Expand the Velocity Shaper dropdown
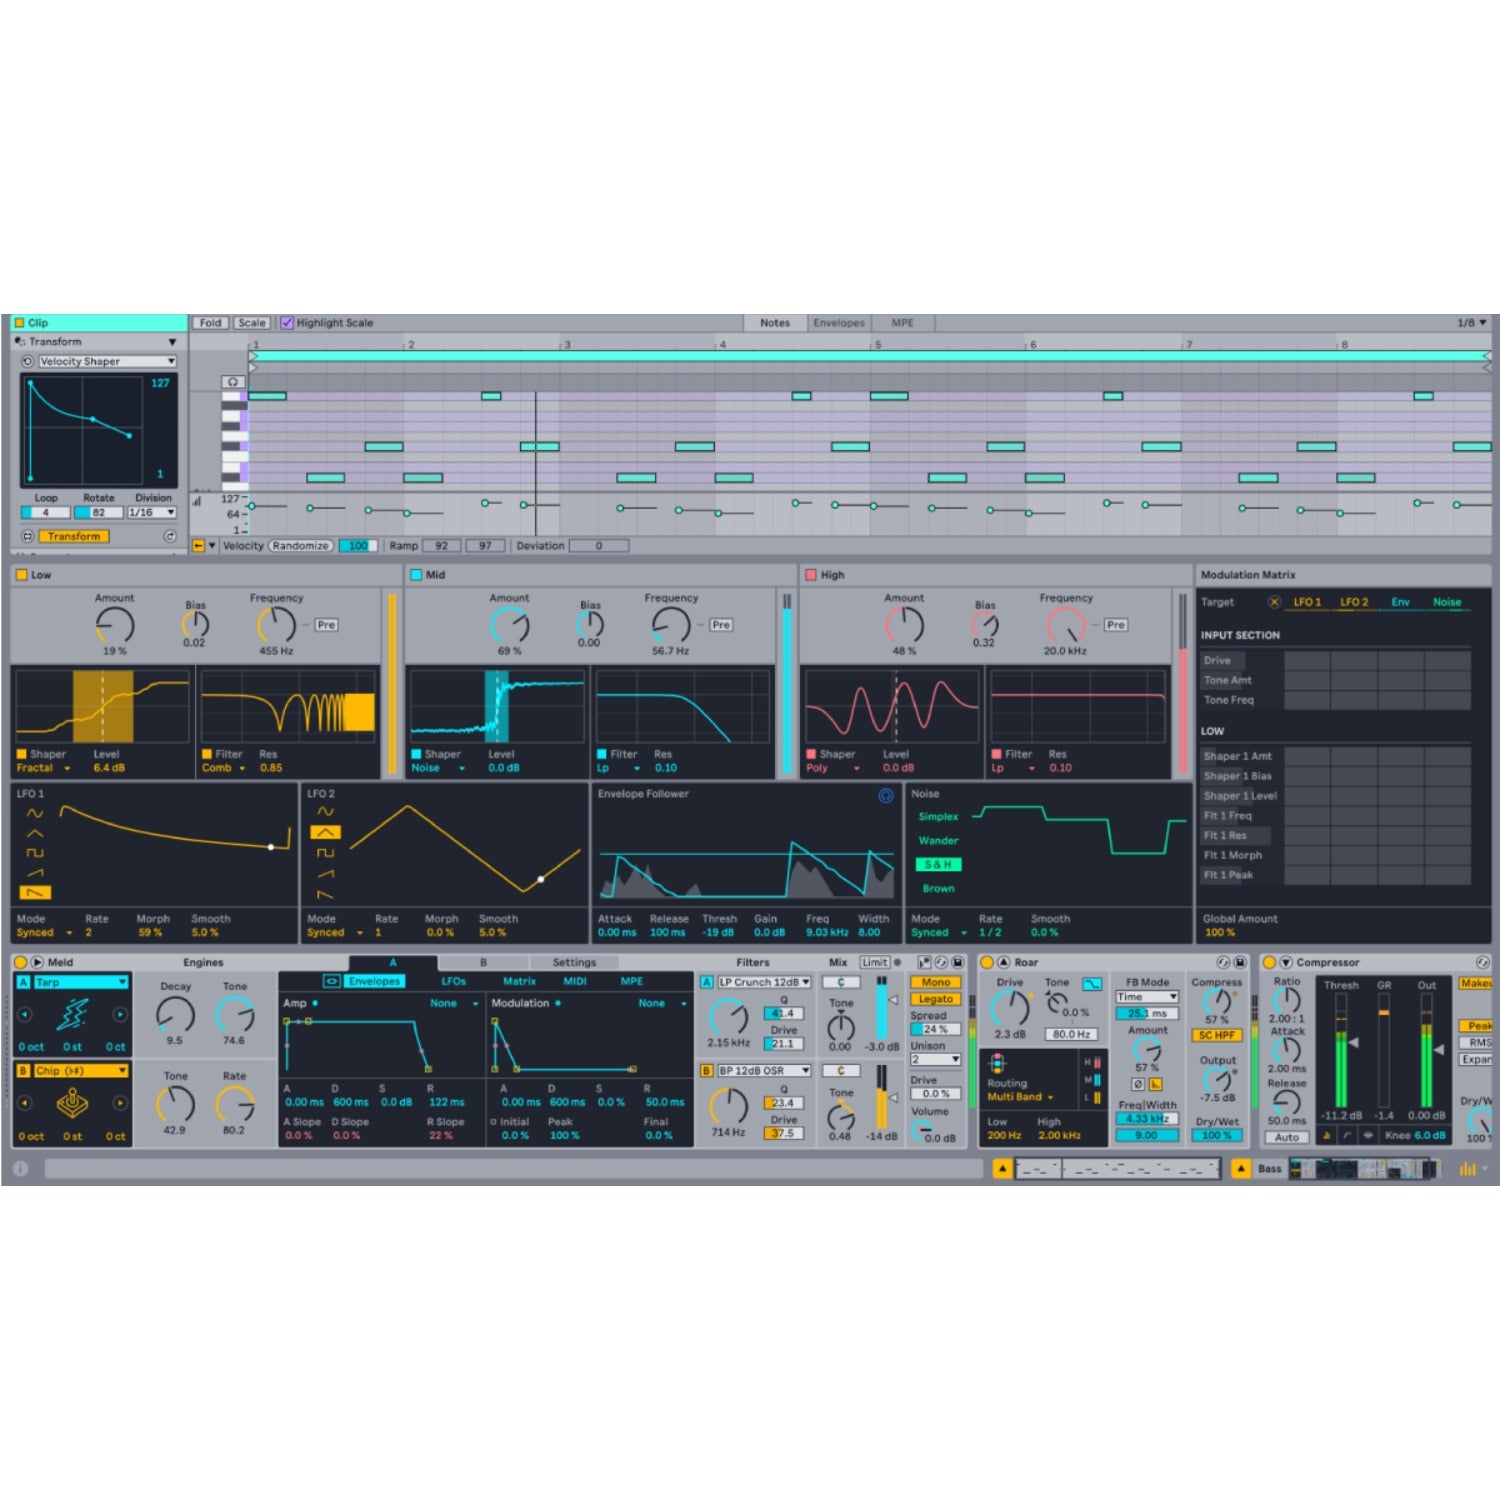 (x=170, y=362)
